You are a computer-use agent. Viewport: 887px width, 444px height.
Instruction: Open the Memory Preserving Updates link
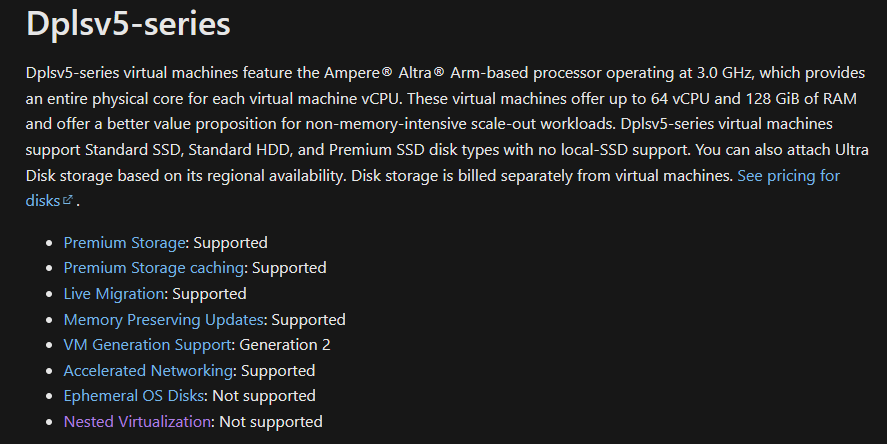pyautogui.click(x=163, y=320)
